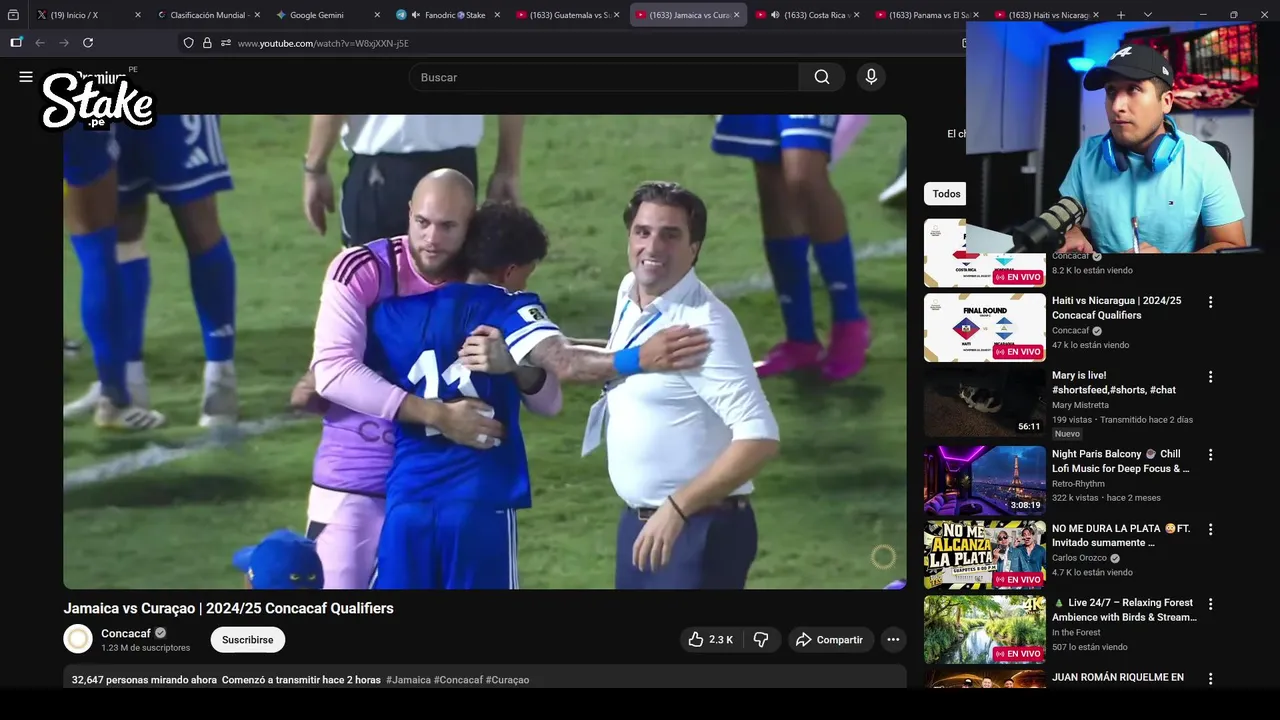Click the main video player
This screenshot has width=1280, height=720.
point(485,352)
